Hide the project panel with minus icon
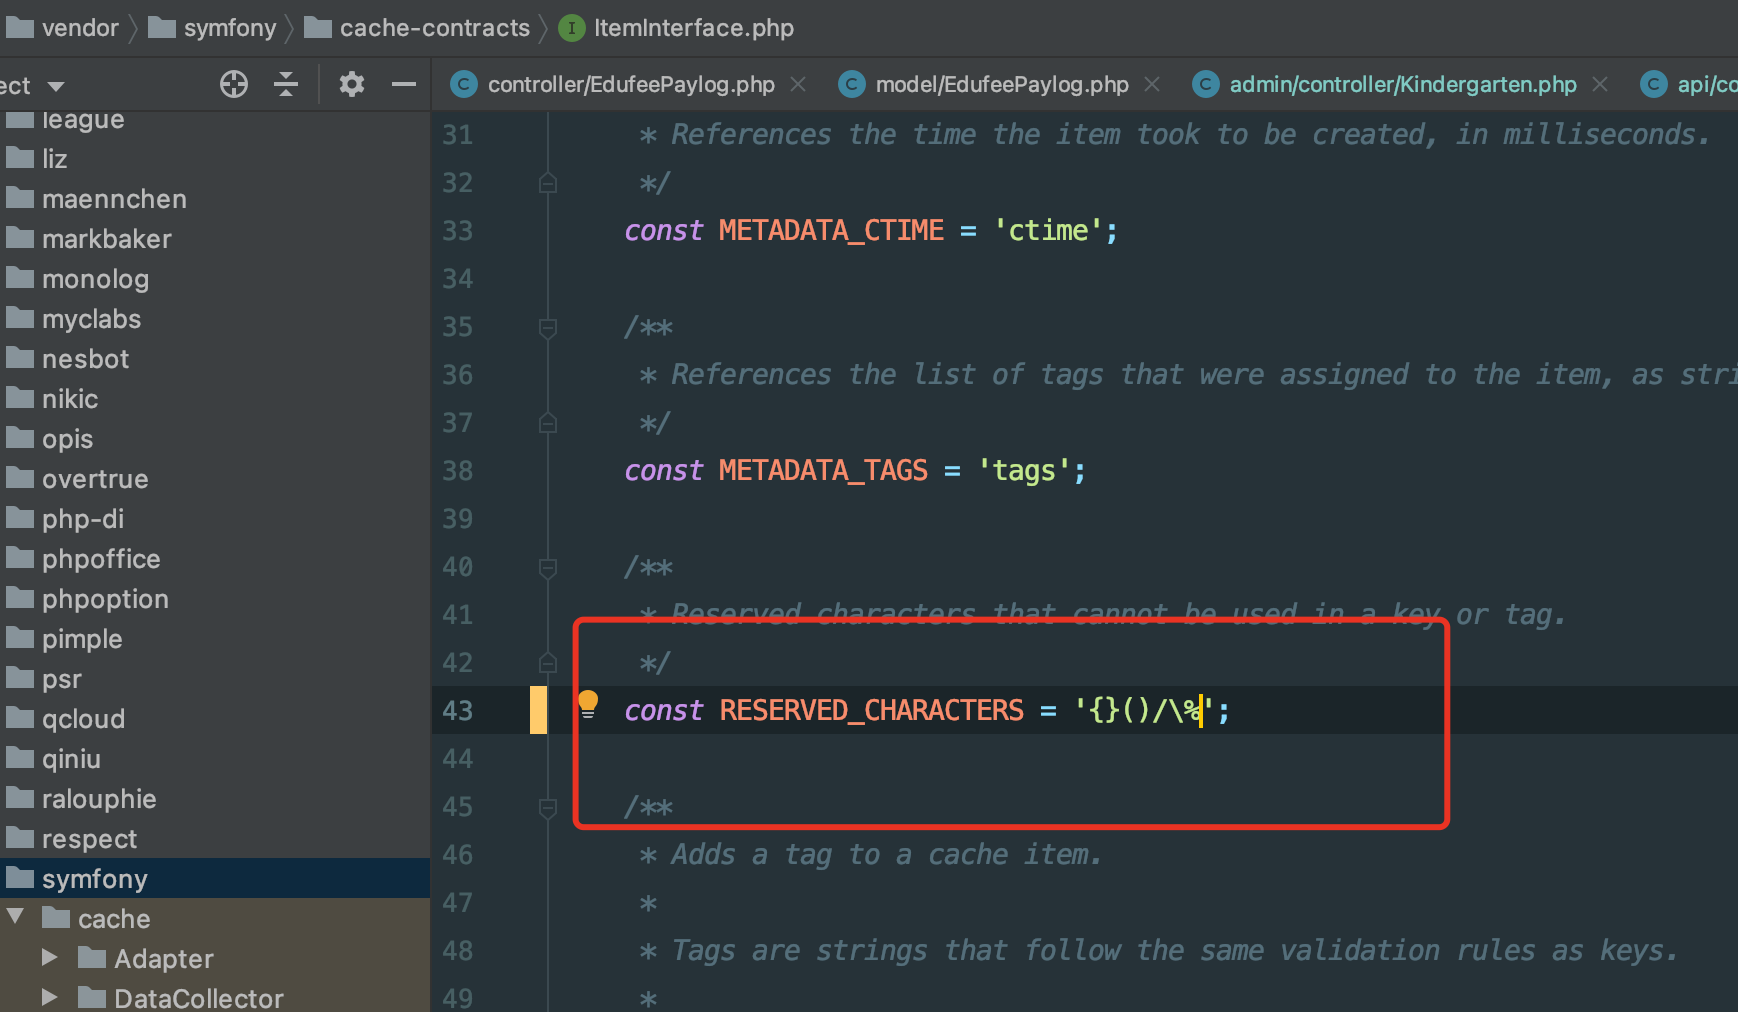 click(404, 84)
